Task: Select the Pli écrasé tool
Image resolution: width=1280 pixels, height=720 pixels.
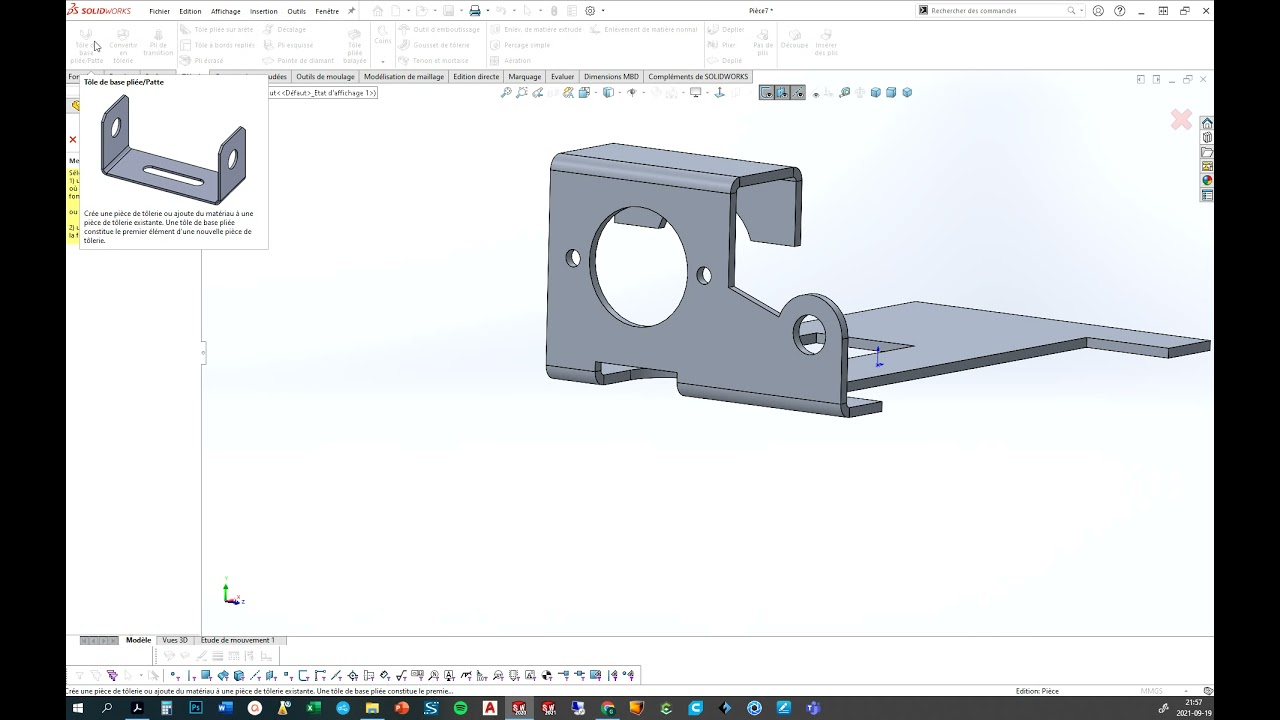Action: (202, 60)
